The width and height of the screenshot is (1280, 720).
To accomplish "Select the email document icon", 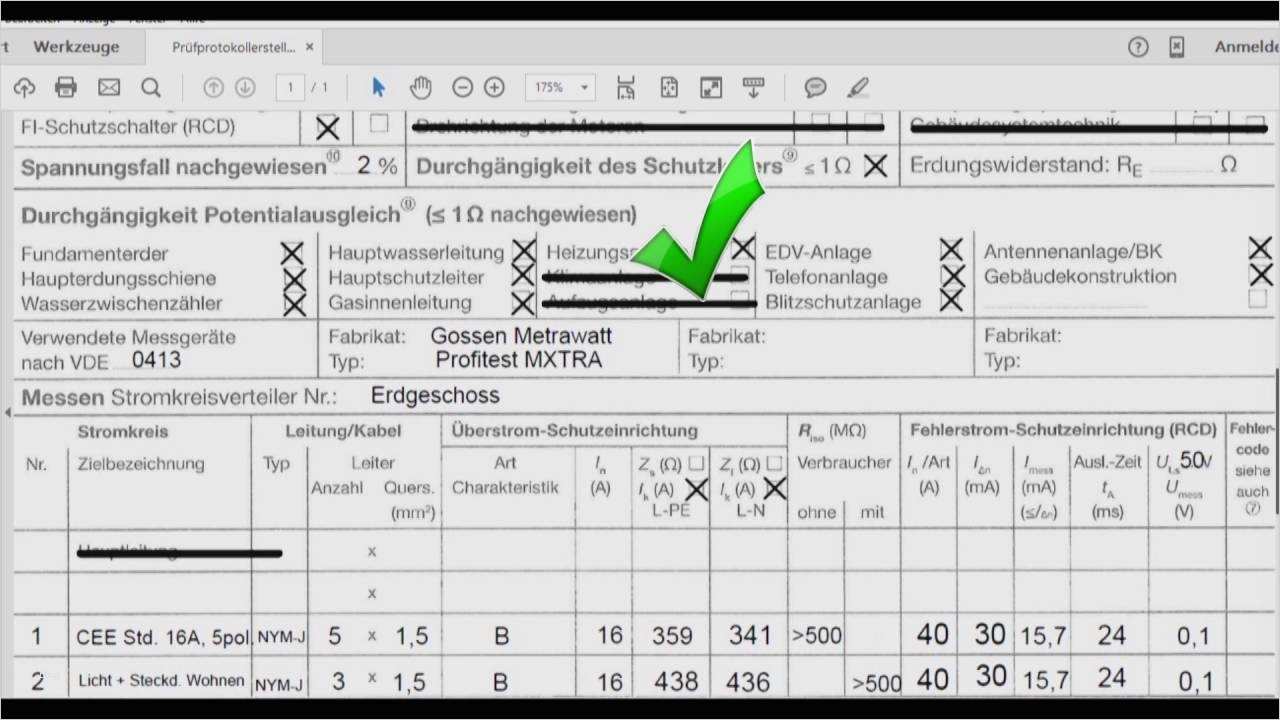I will coord(108,88).
